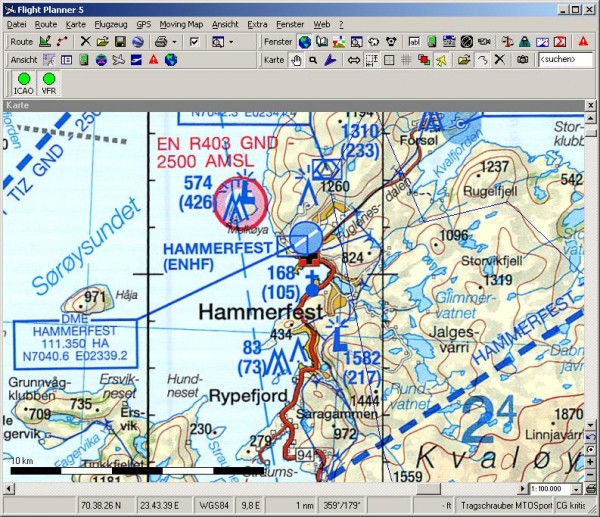Click the X icon in Karte toolbar
Image resolution: width=600 pixels, height=517 pixels.
(499, 60)
